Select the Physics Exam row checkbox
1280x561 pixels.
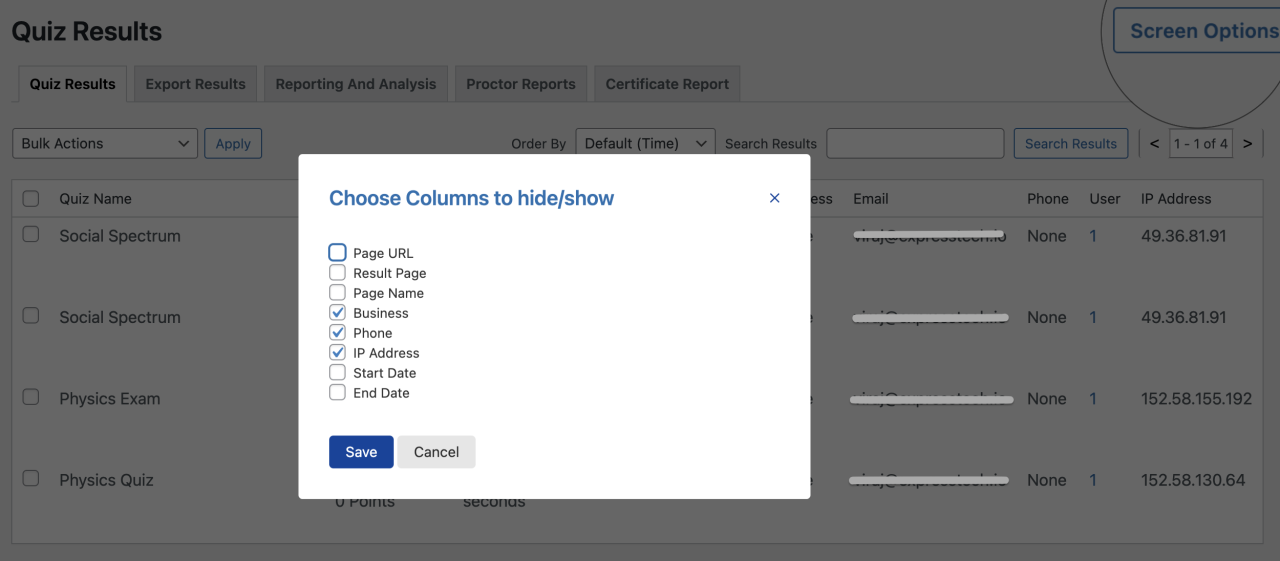pyautogui.click(x=31, y=397)
